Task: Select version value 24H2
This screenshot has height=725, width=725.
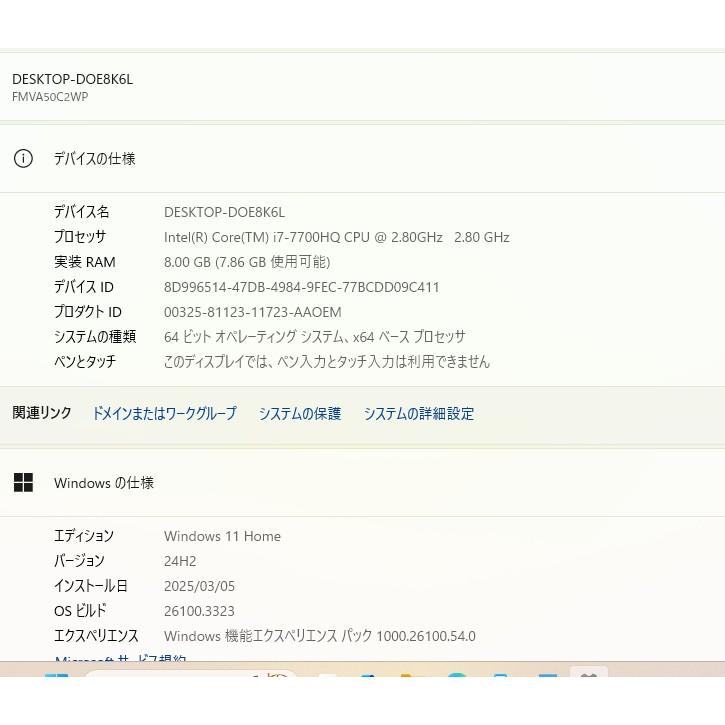Action: click(x=180, y=561)
